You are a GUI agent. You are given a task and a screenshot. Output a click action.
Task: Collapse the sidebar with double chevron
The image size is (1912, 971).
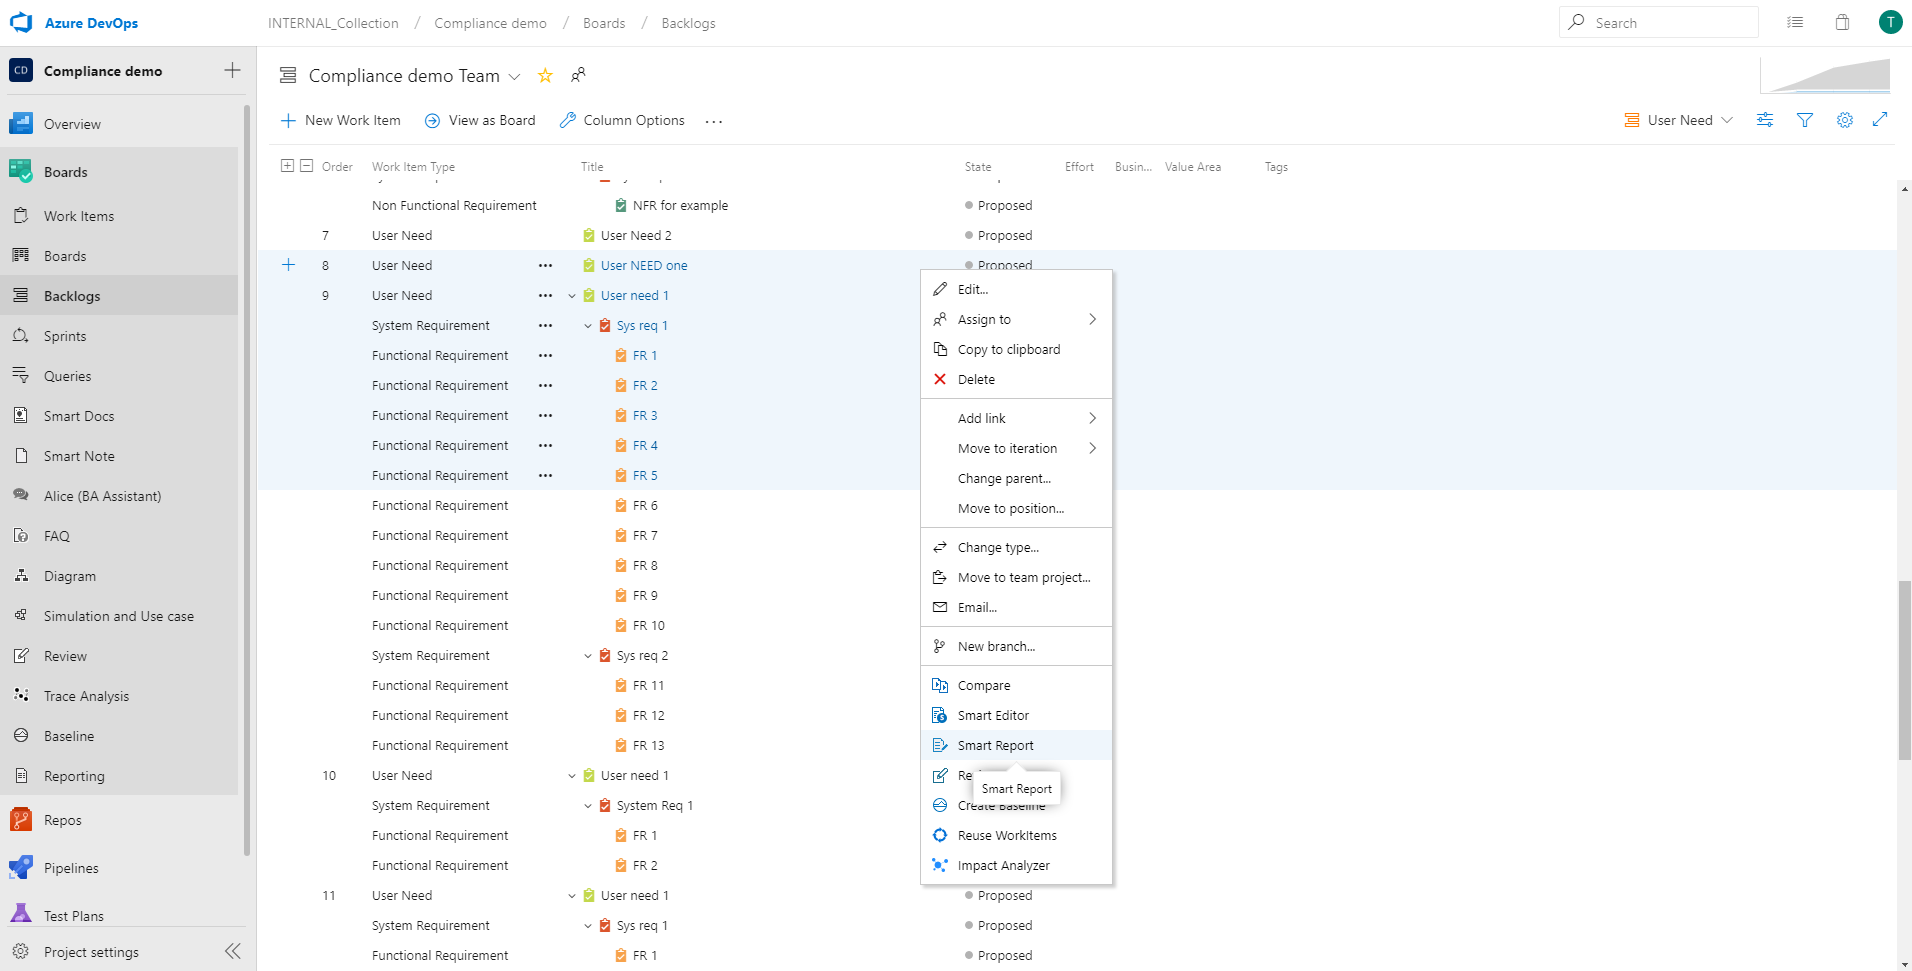coord(232,951)
